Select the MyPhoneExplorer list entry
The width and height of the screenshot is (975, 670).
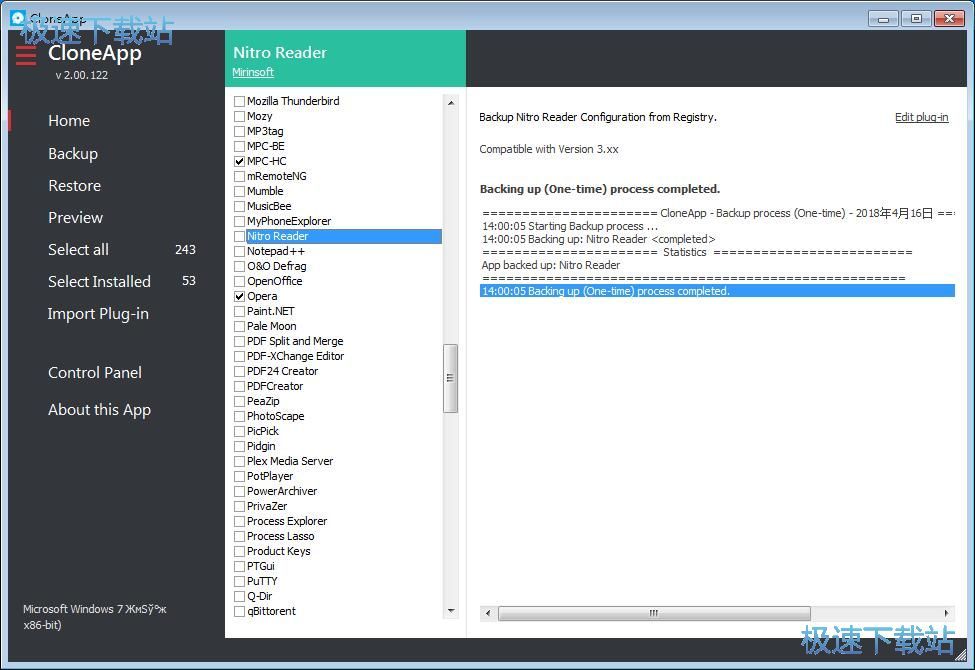[x=289, y=221]
